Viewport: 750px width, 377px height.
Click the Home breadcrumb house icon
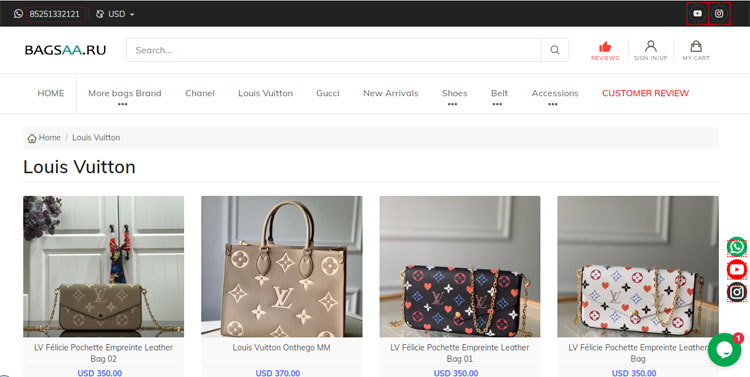point(32,138)
